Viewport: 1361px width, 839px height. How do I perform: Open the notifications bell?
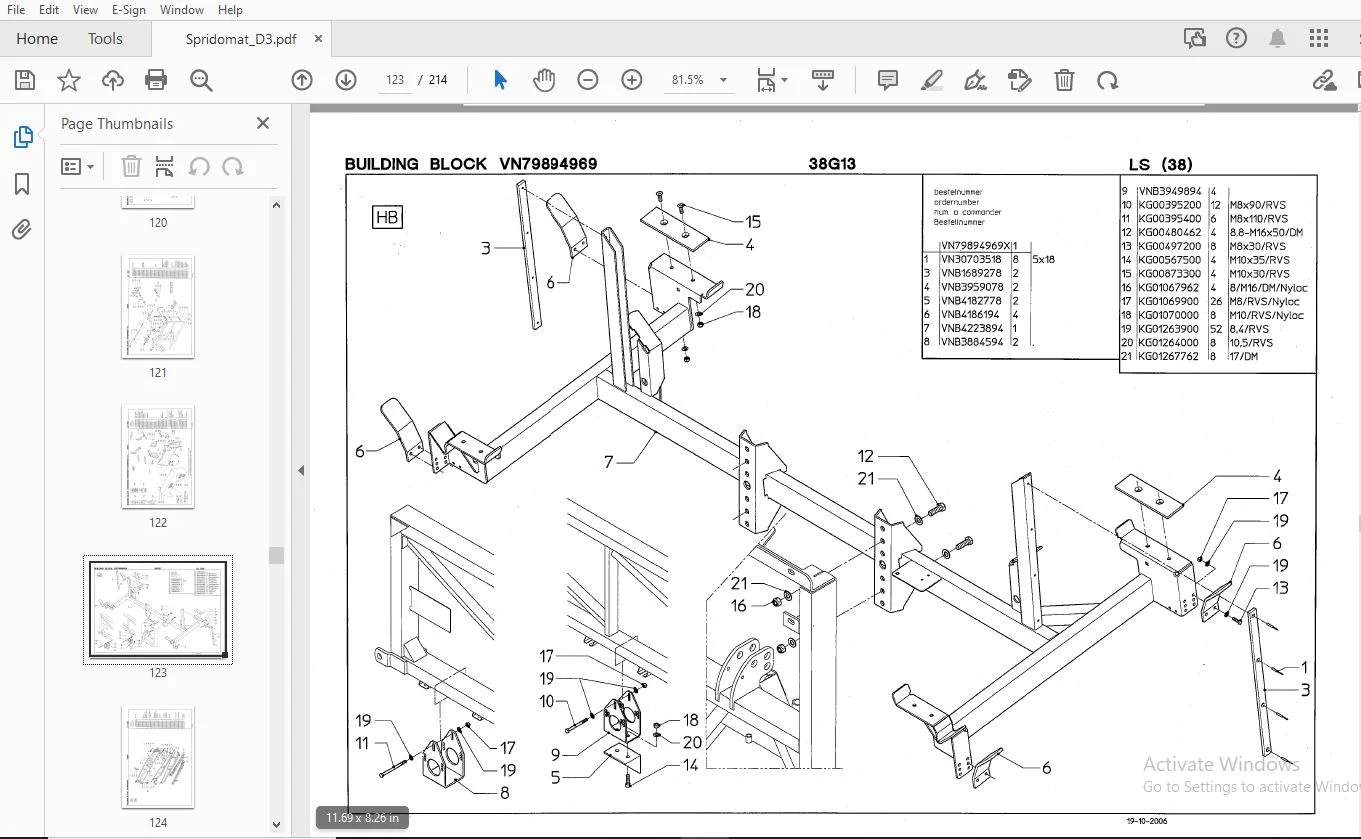click(1278, 39)
